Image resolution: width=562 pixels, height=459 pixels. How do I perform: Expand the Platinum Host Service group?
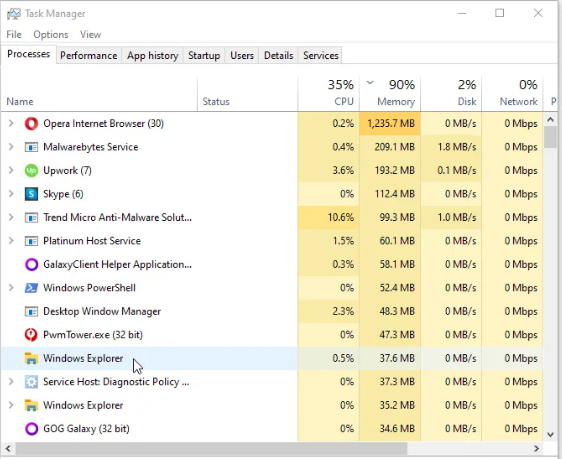(11, 241)
